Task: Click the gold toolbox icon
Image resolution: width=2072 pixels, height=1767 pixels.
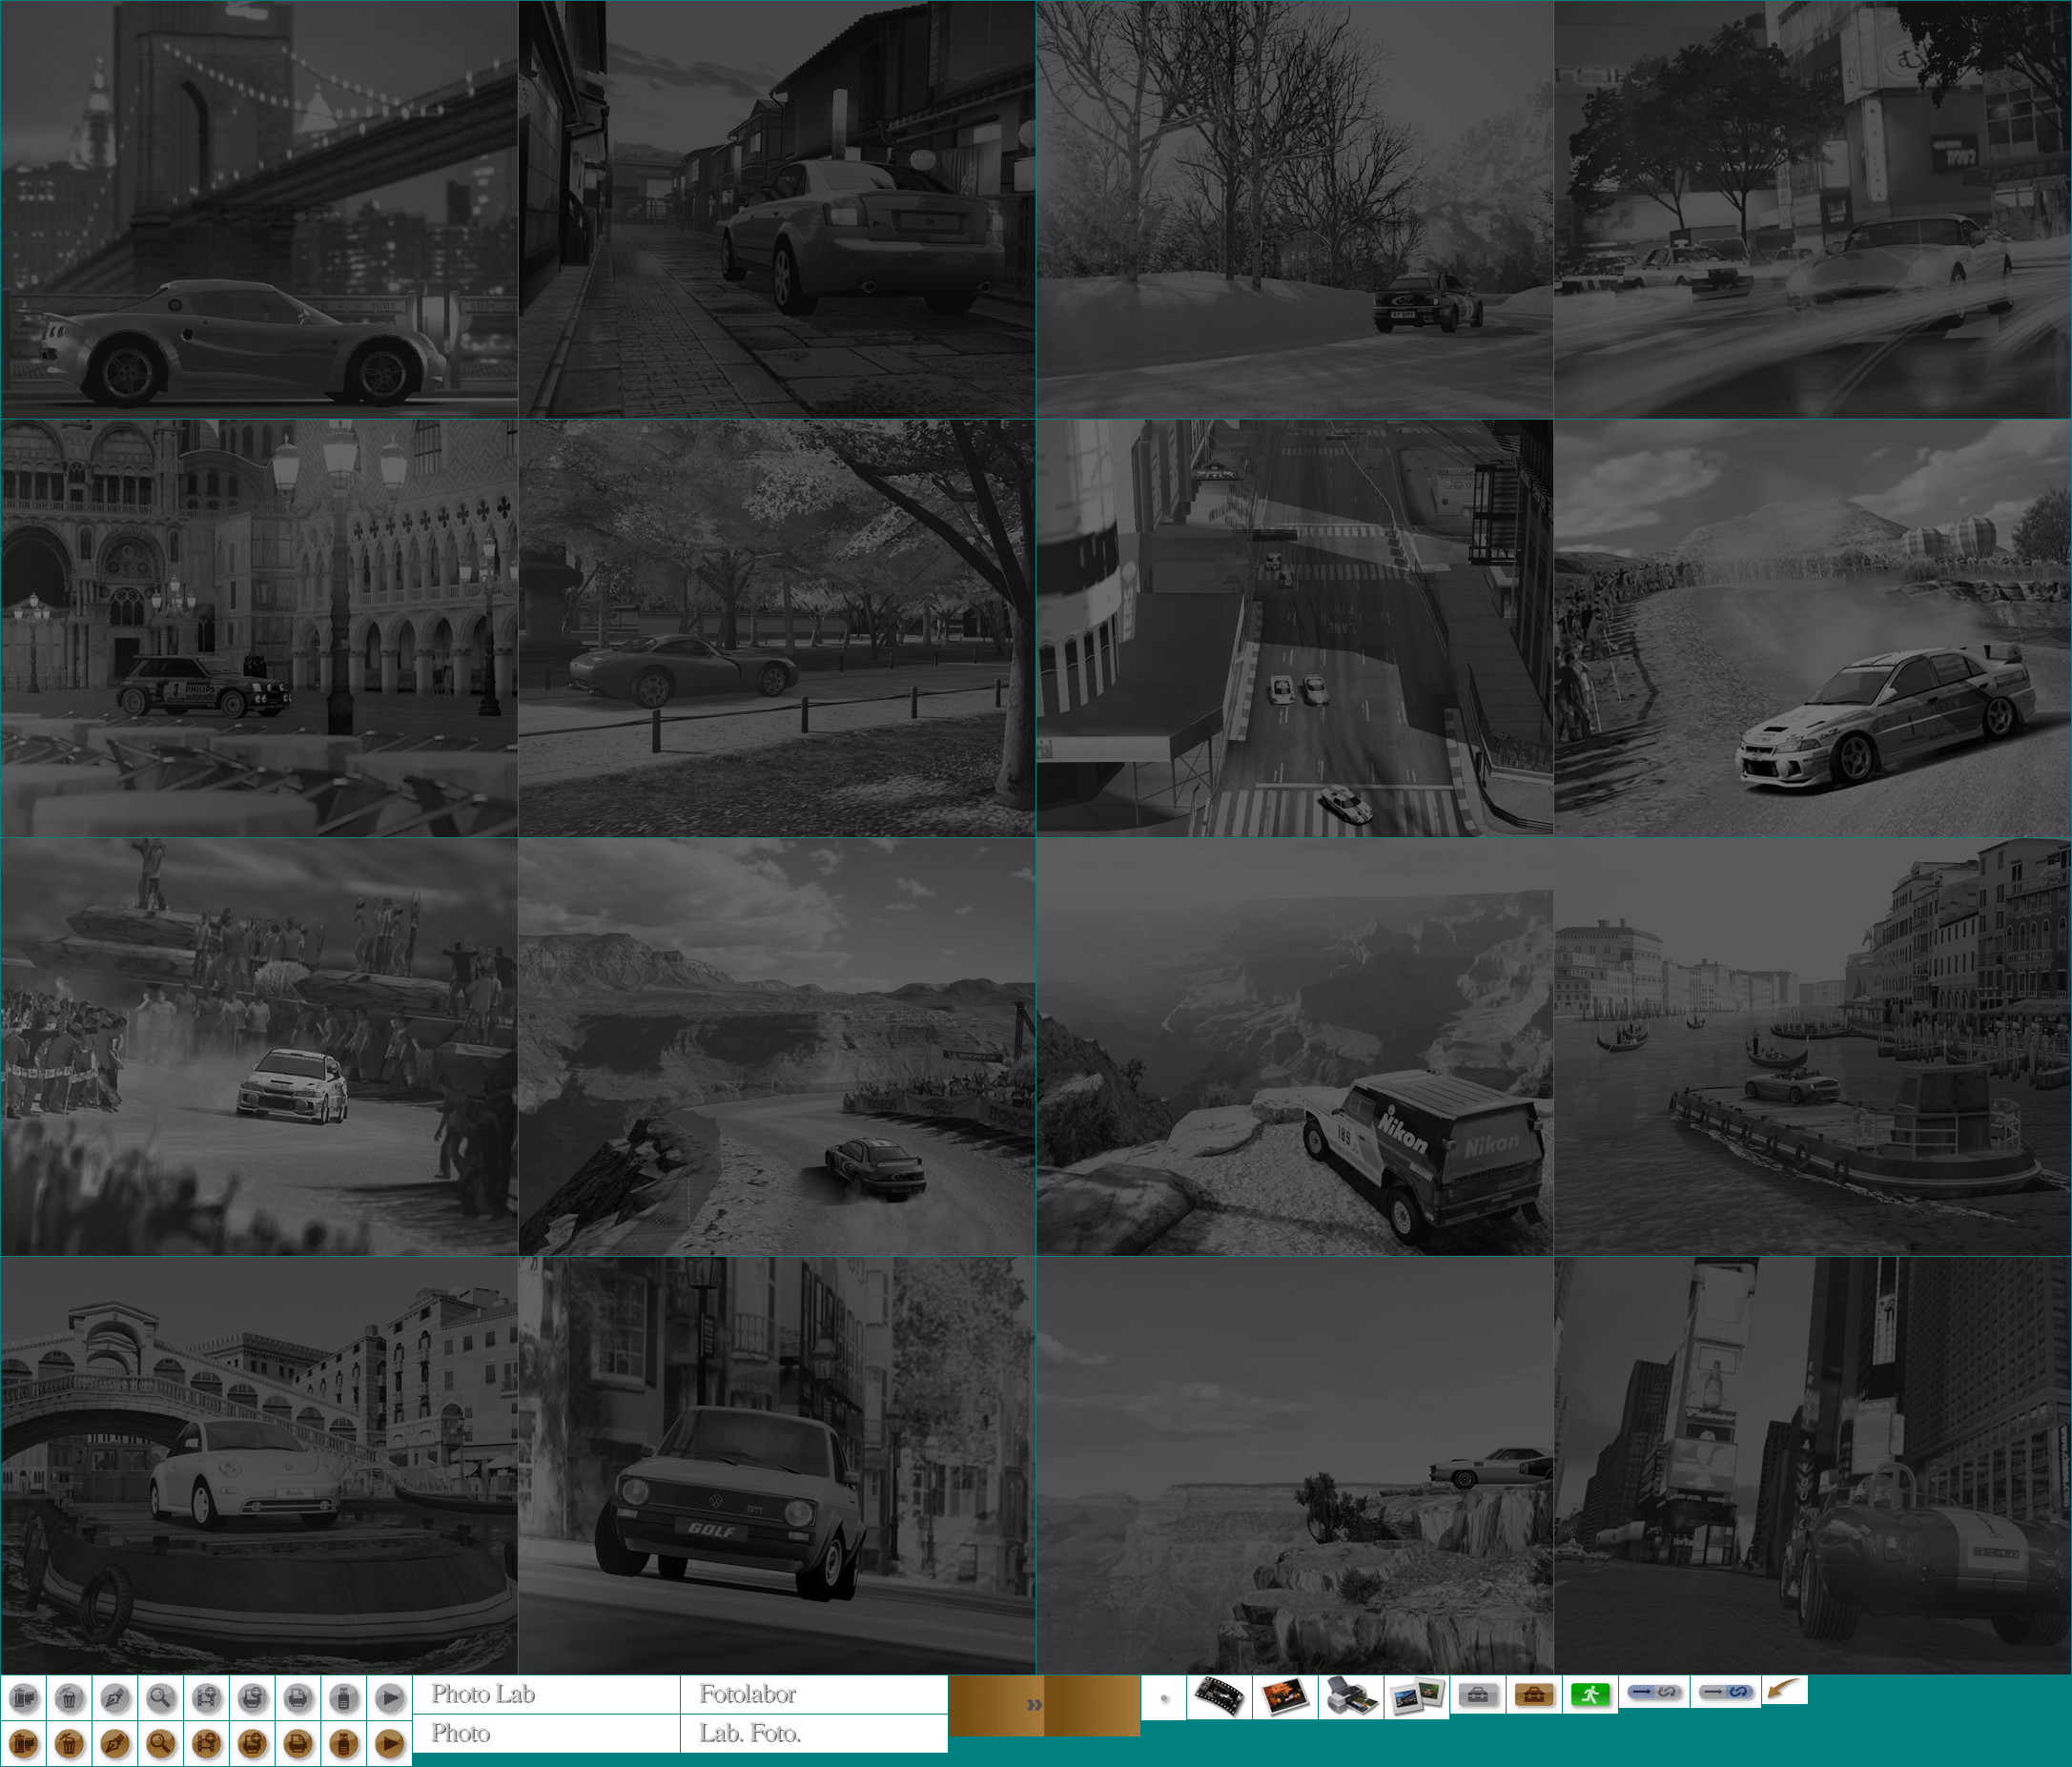Action: 1535,1695
